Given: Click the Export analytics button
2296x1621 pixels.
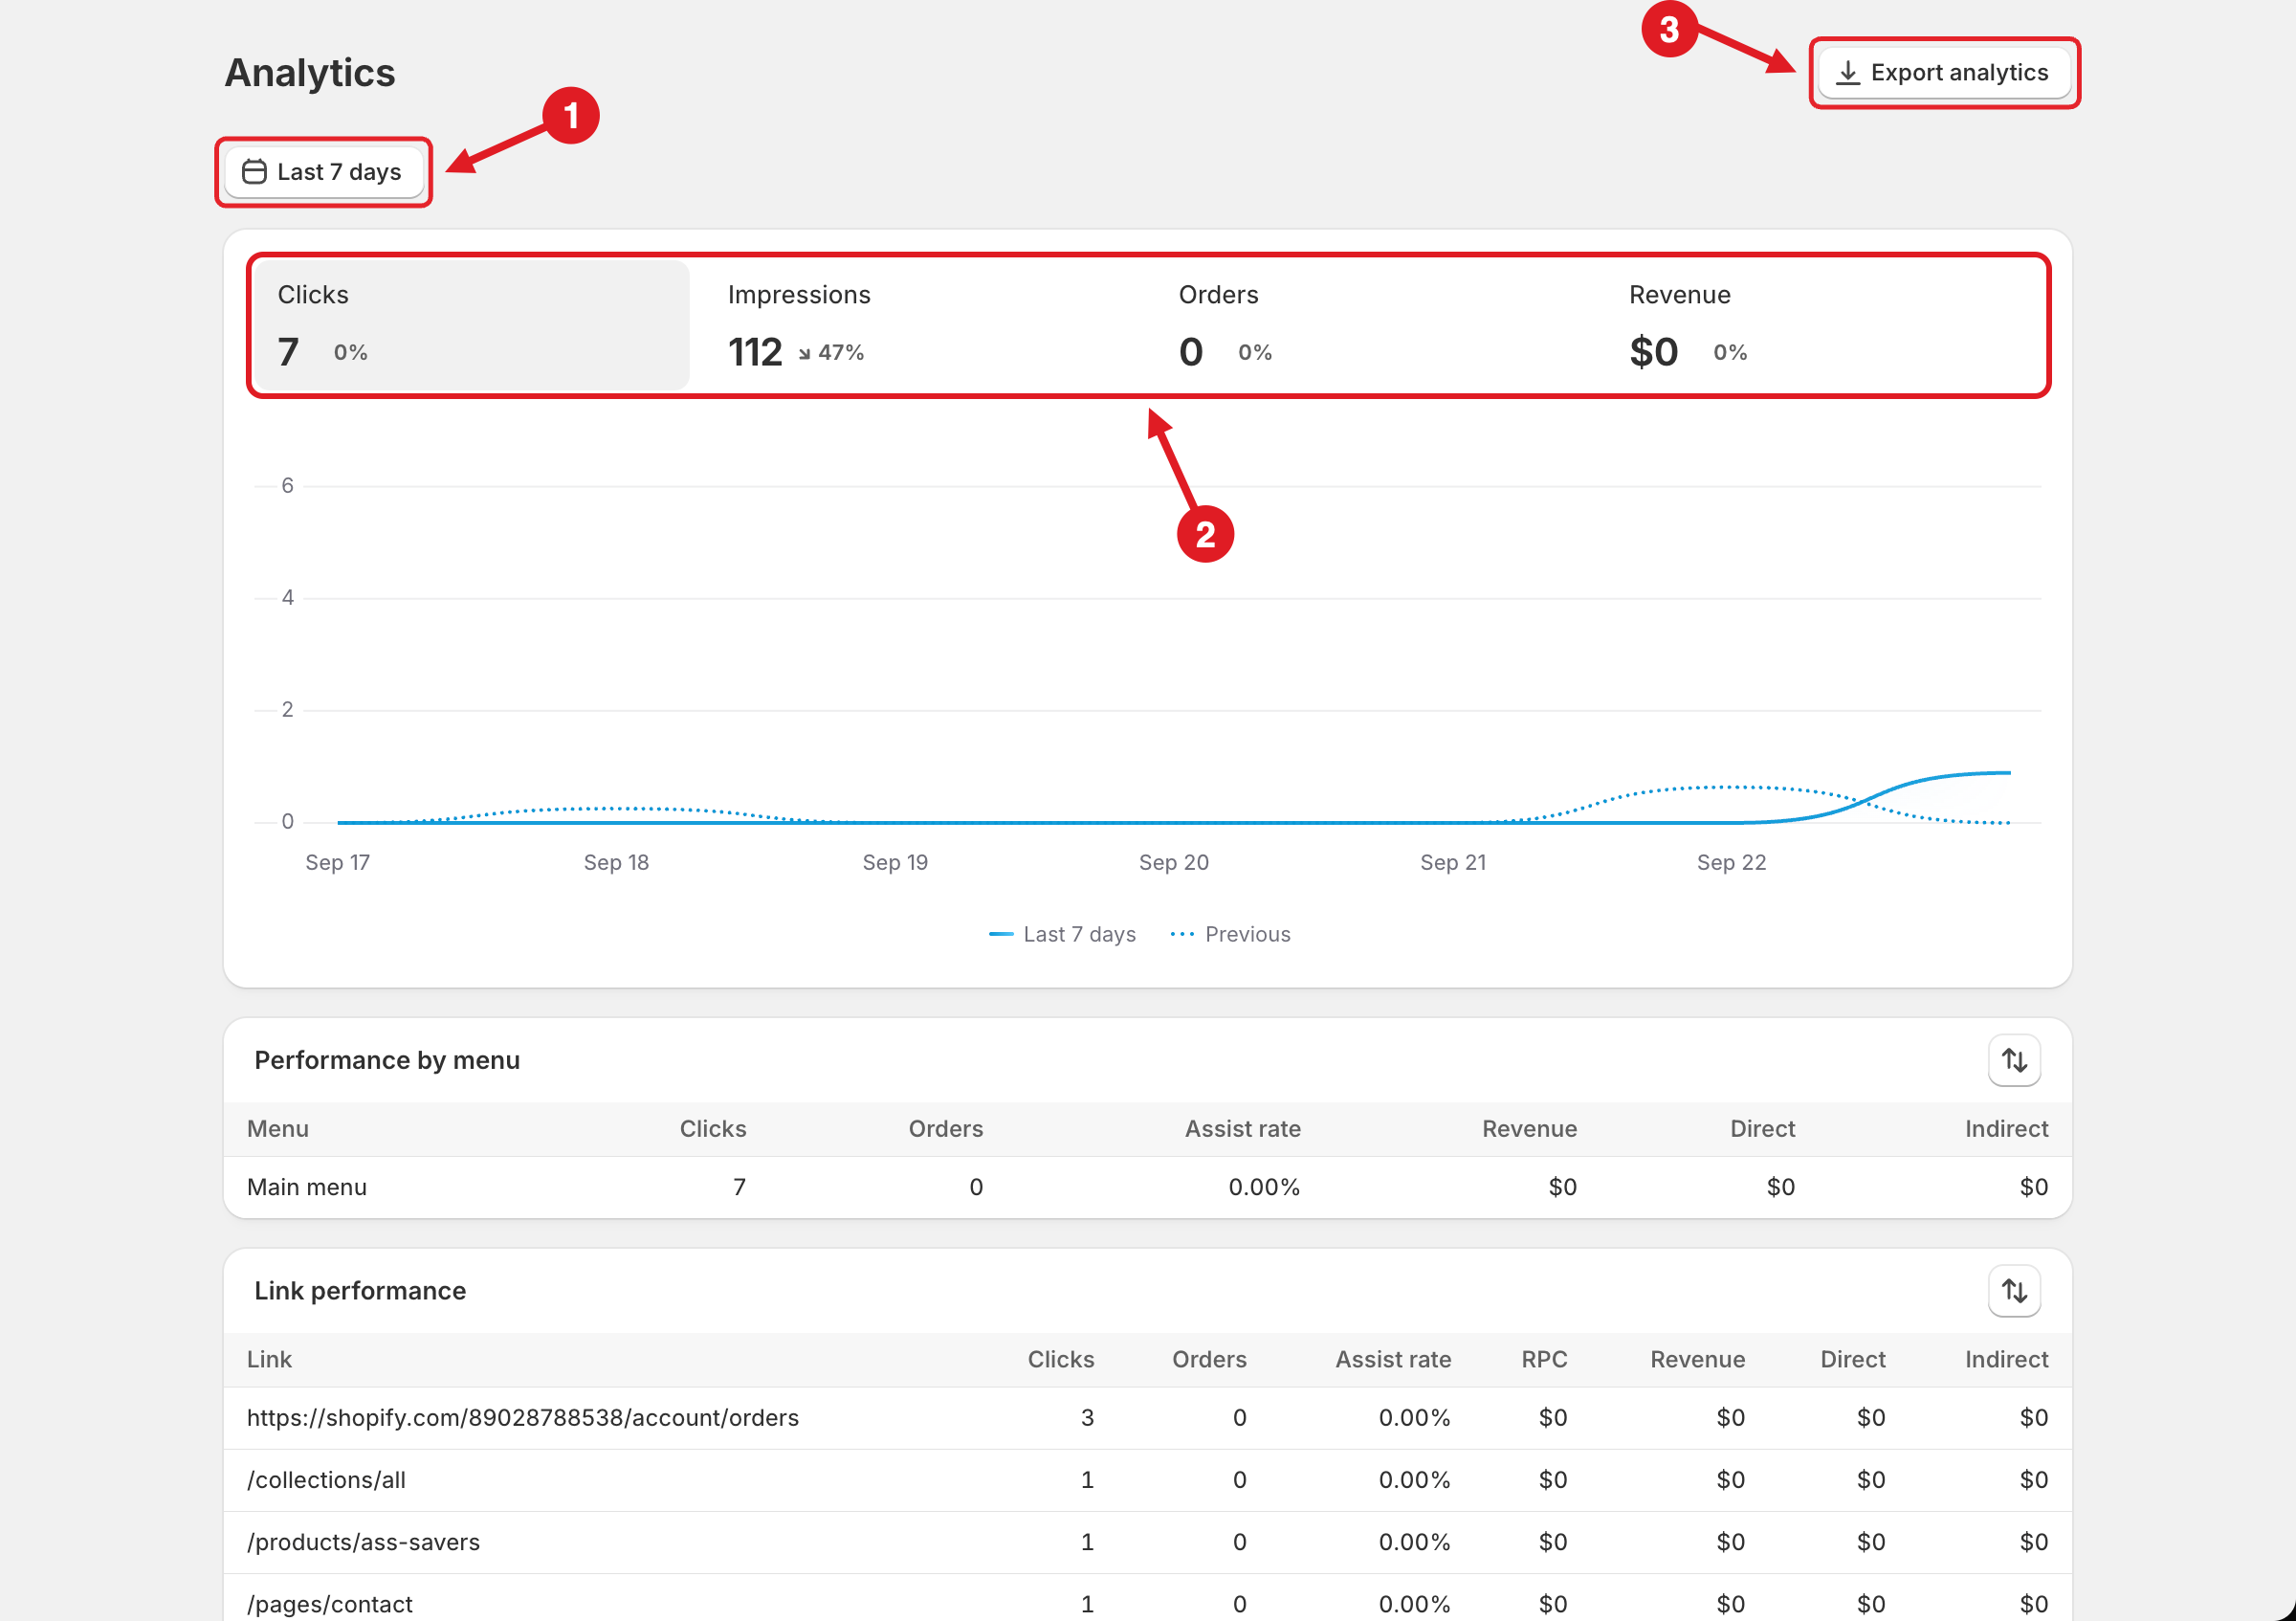Looking at the screenshot, I should tap(1943, 73).
